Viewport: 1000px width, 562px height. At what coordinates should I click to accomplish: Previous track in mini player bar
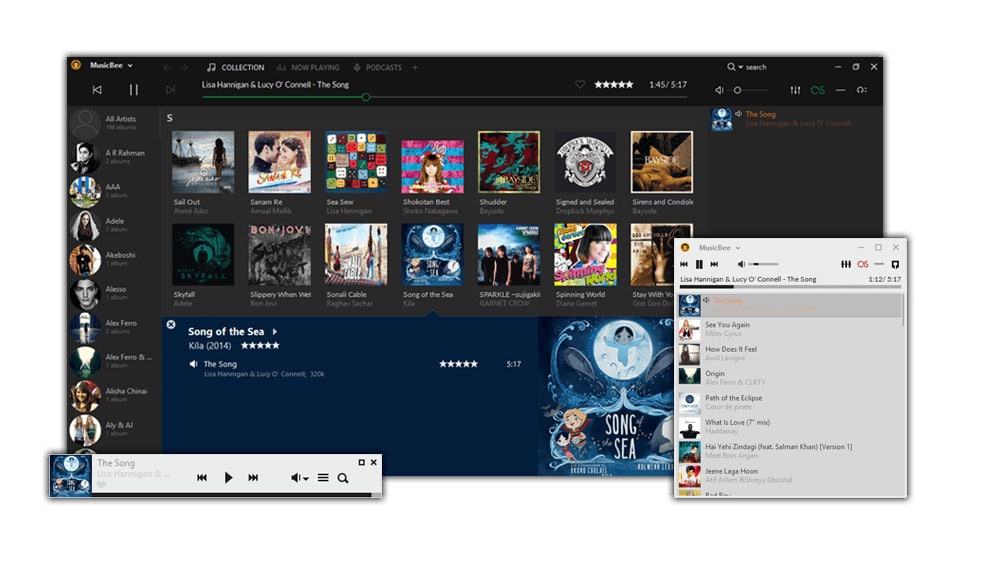[x=202, y=478]
